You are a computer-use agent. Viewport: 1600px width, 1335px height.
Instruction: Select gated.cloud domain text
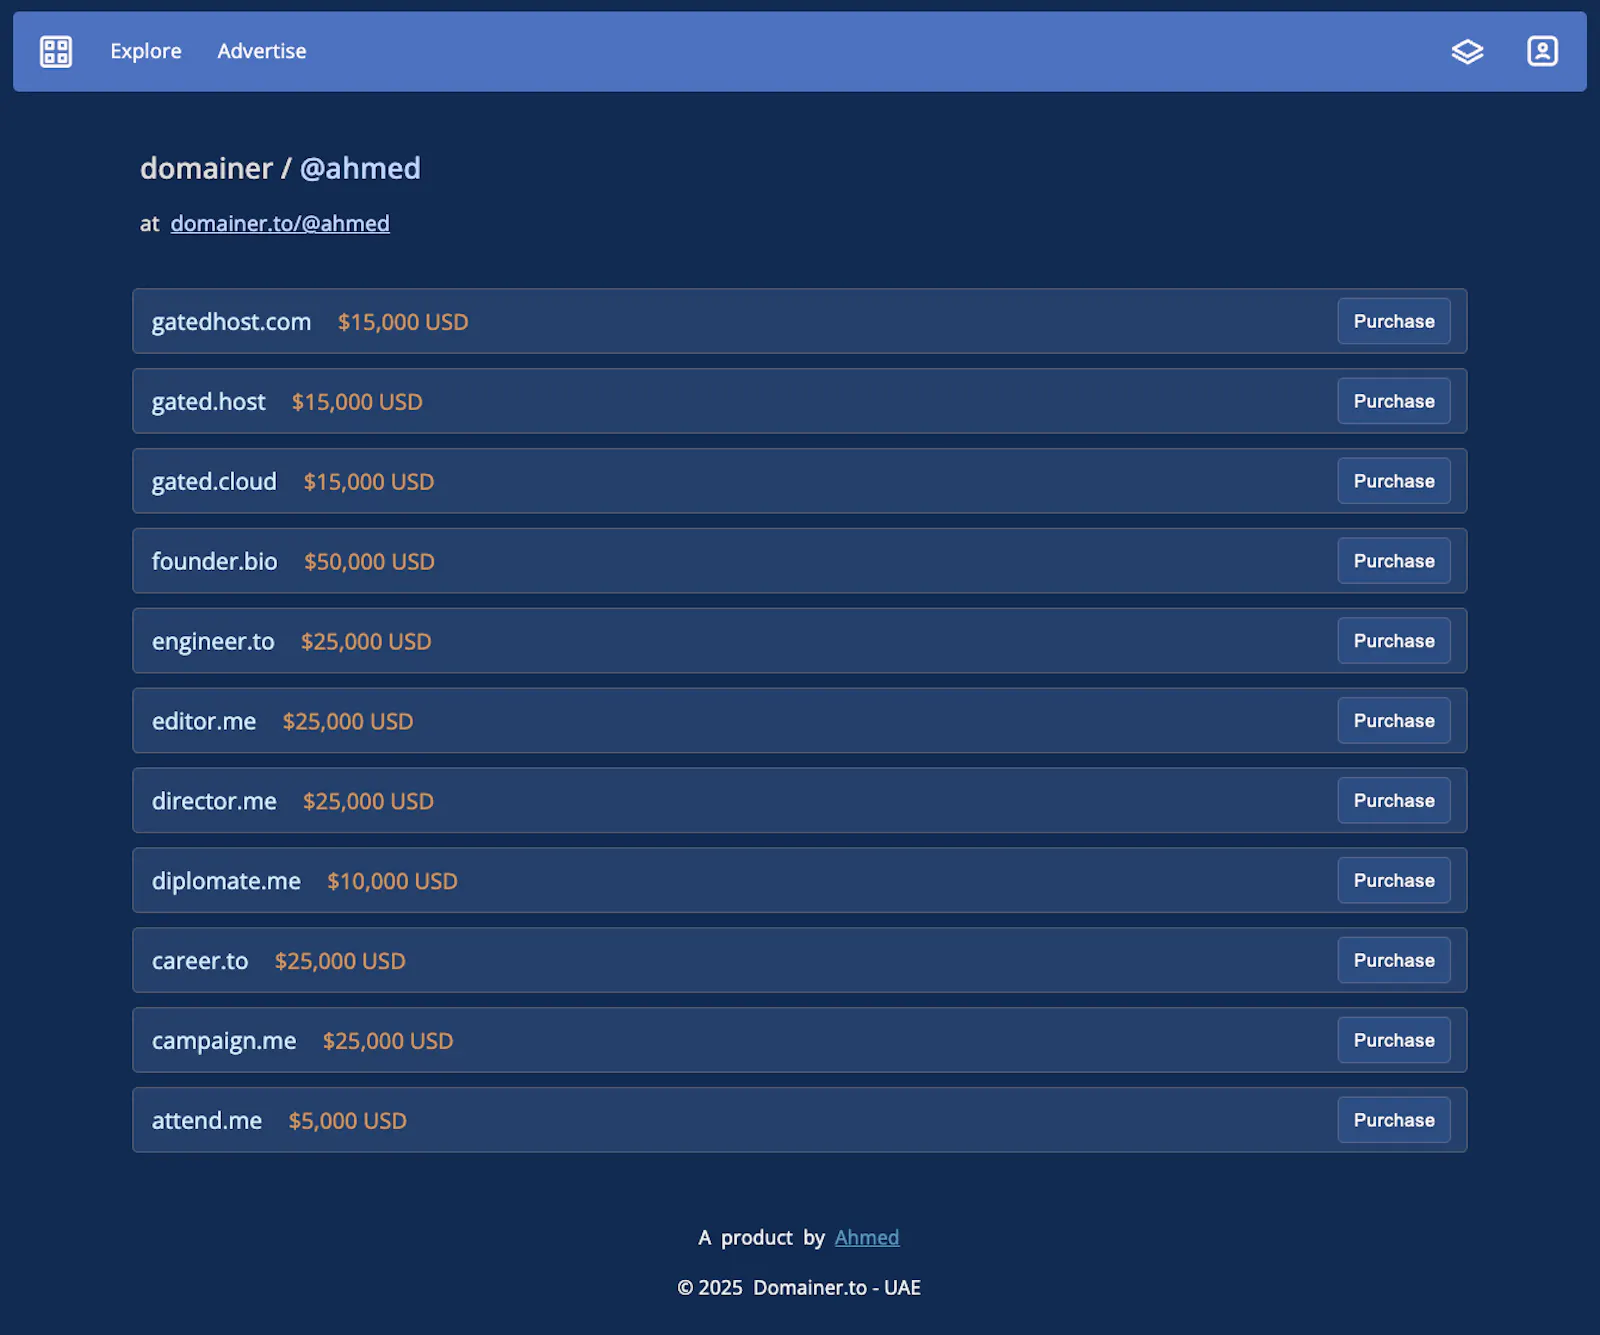(214, 482)
